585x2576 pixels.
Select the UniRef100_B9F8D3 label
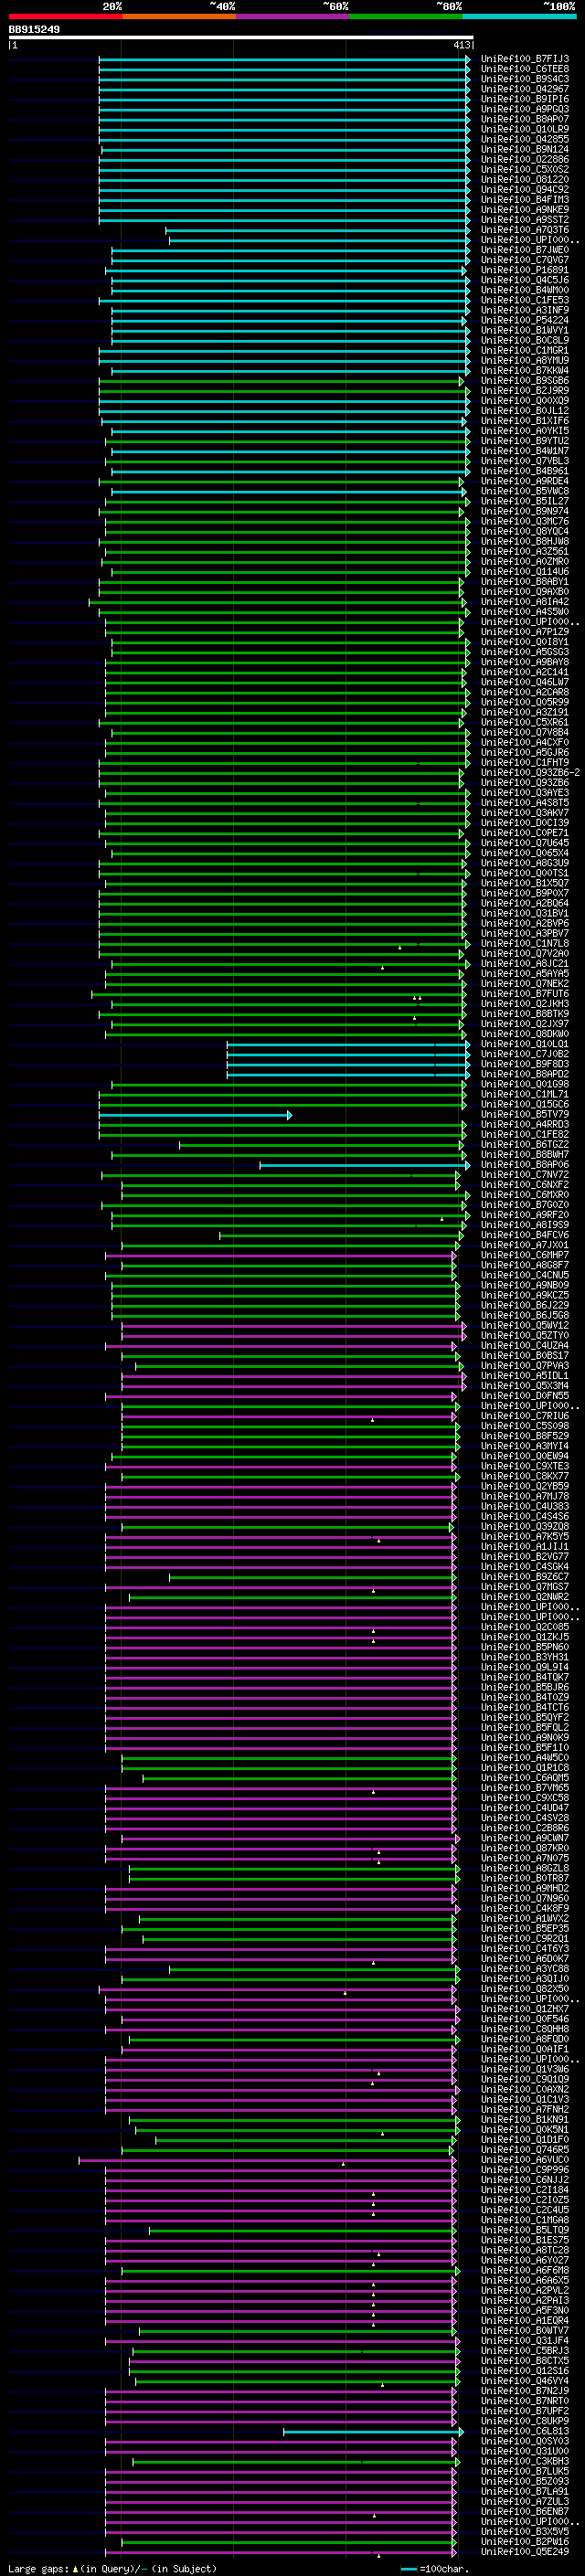pos(525,1064)
